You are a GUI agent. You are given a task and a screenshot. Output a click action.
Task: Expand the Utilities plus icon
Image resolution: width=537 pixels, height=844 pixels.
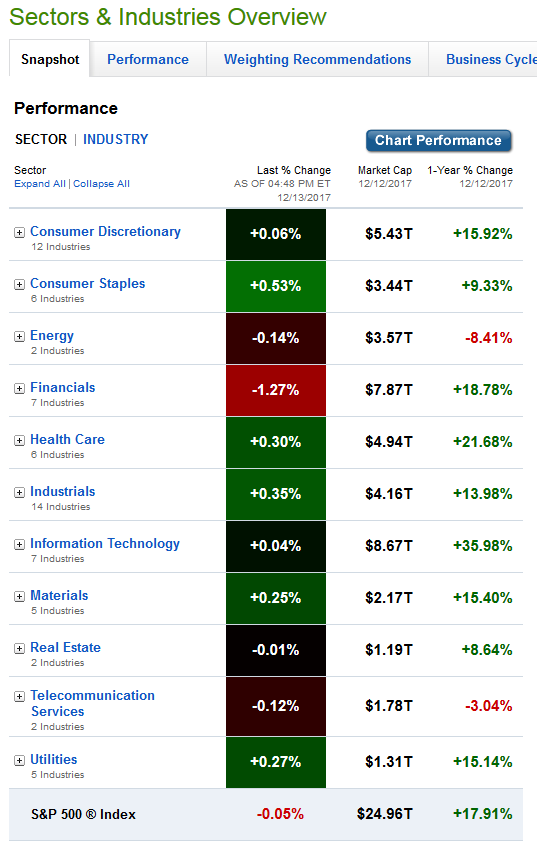pyautogui.click(x=19, y=761)
